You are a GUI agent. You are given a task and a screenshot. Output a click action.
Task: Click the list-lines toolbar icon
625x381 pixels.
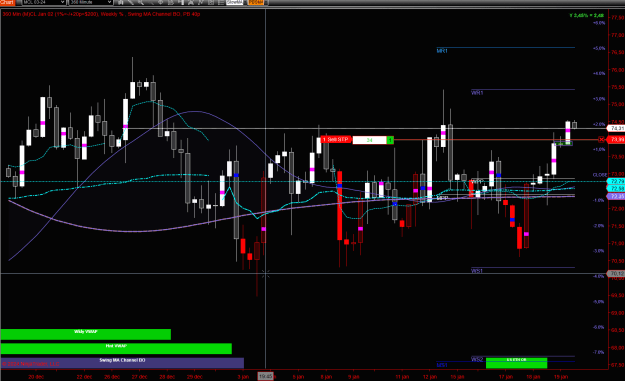[x=221, y=2]
